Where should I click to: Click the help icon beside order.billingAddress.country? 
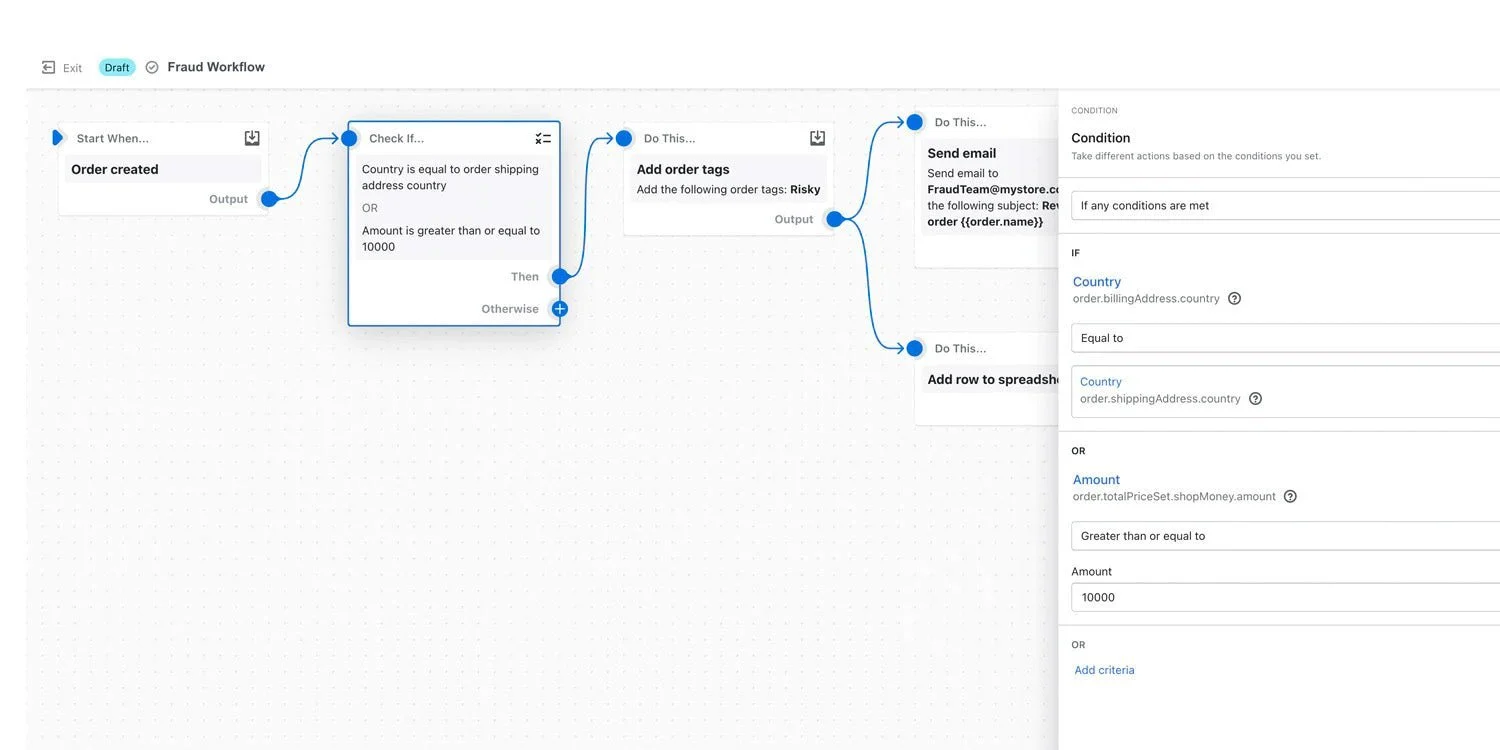point(1234,297)
